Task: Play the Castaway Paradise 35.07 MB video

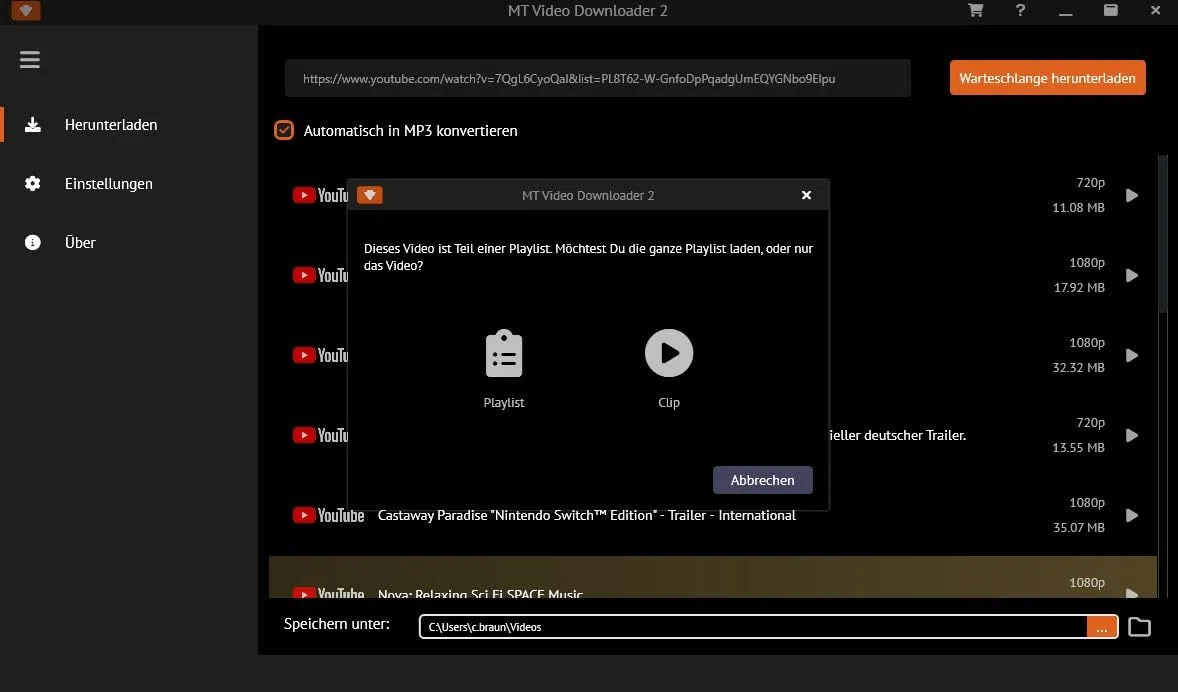Action: point(1131,515)
